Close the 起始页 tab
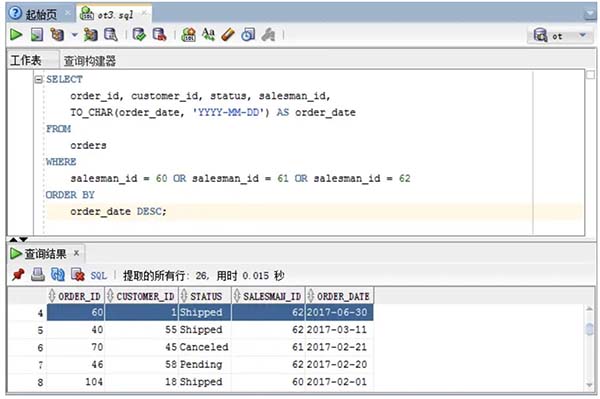The width and height of the screenshot is (600, 399). click(67, 13)
